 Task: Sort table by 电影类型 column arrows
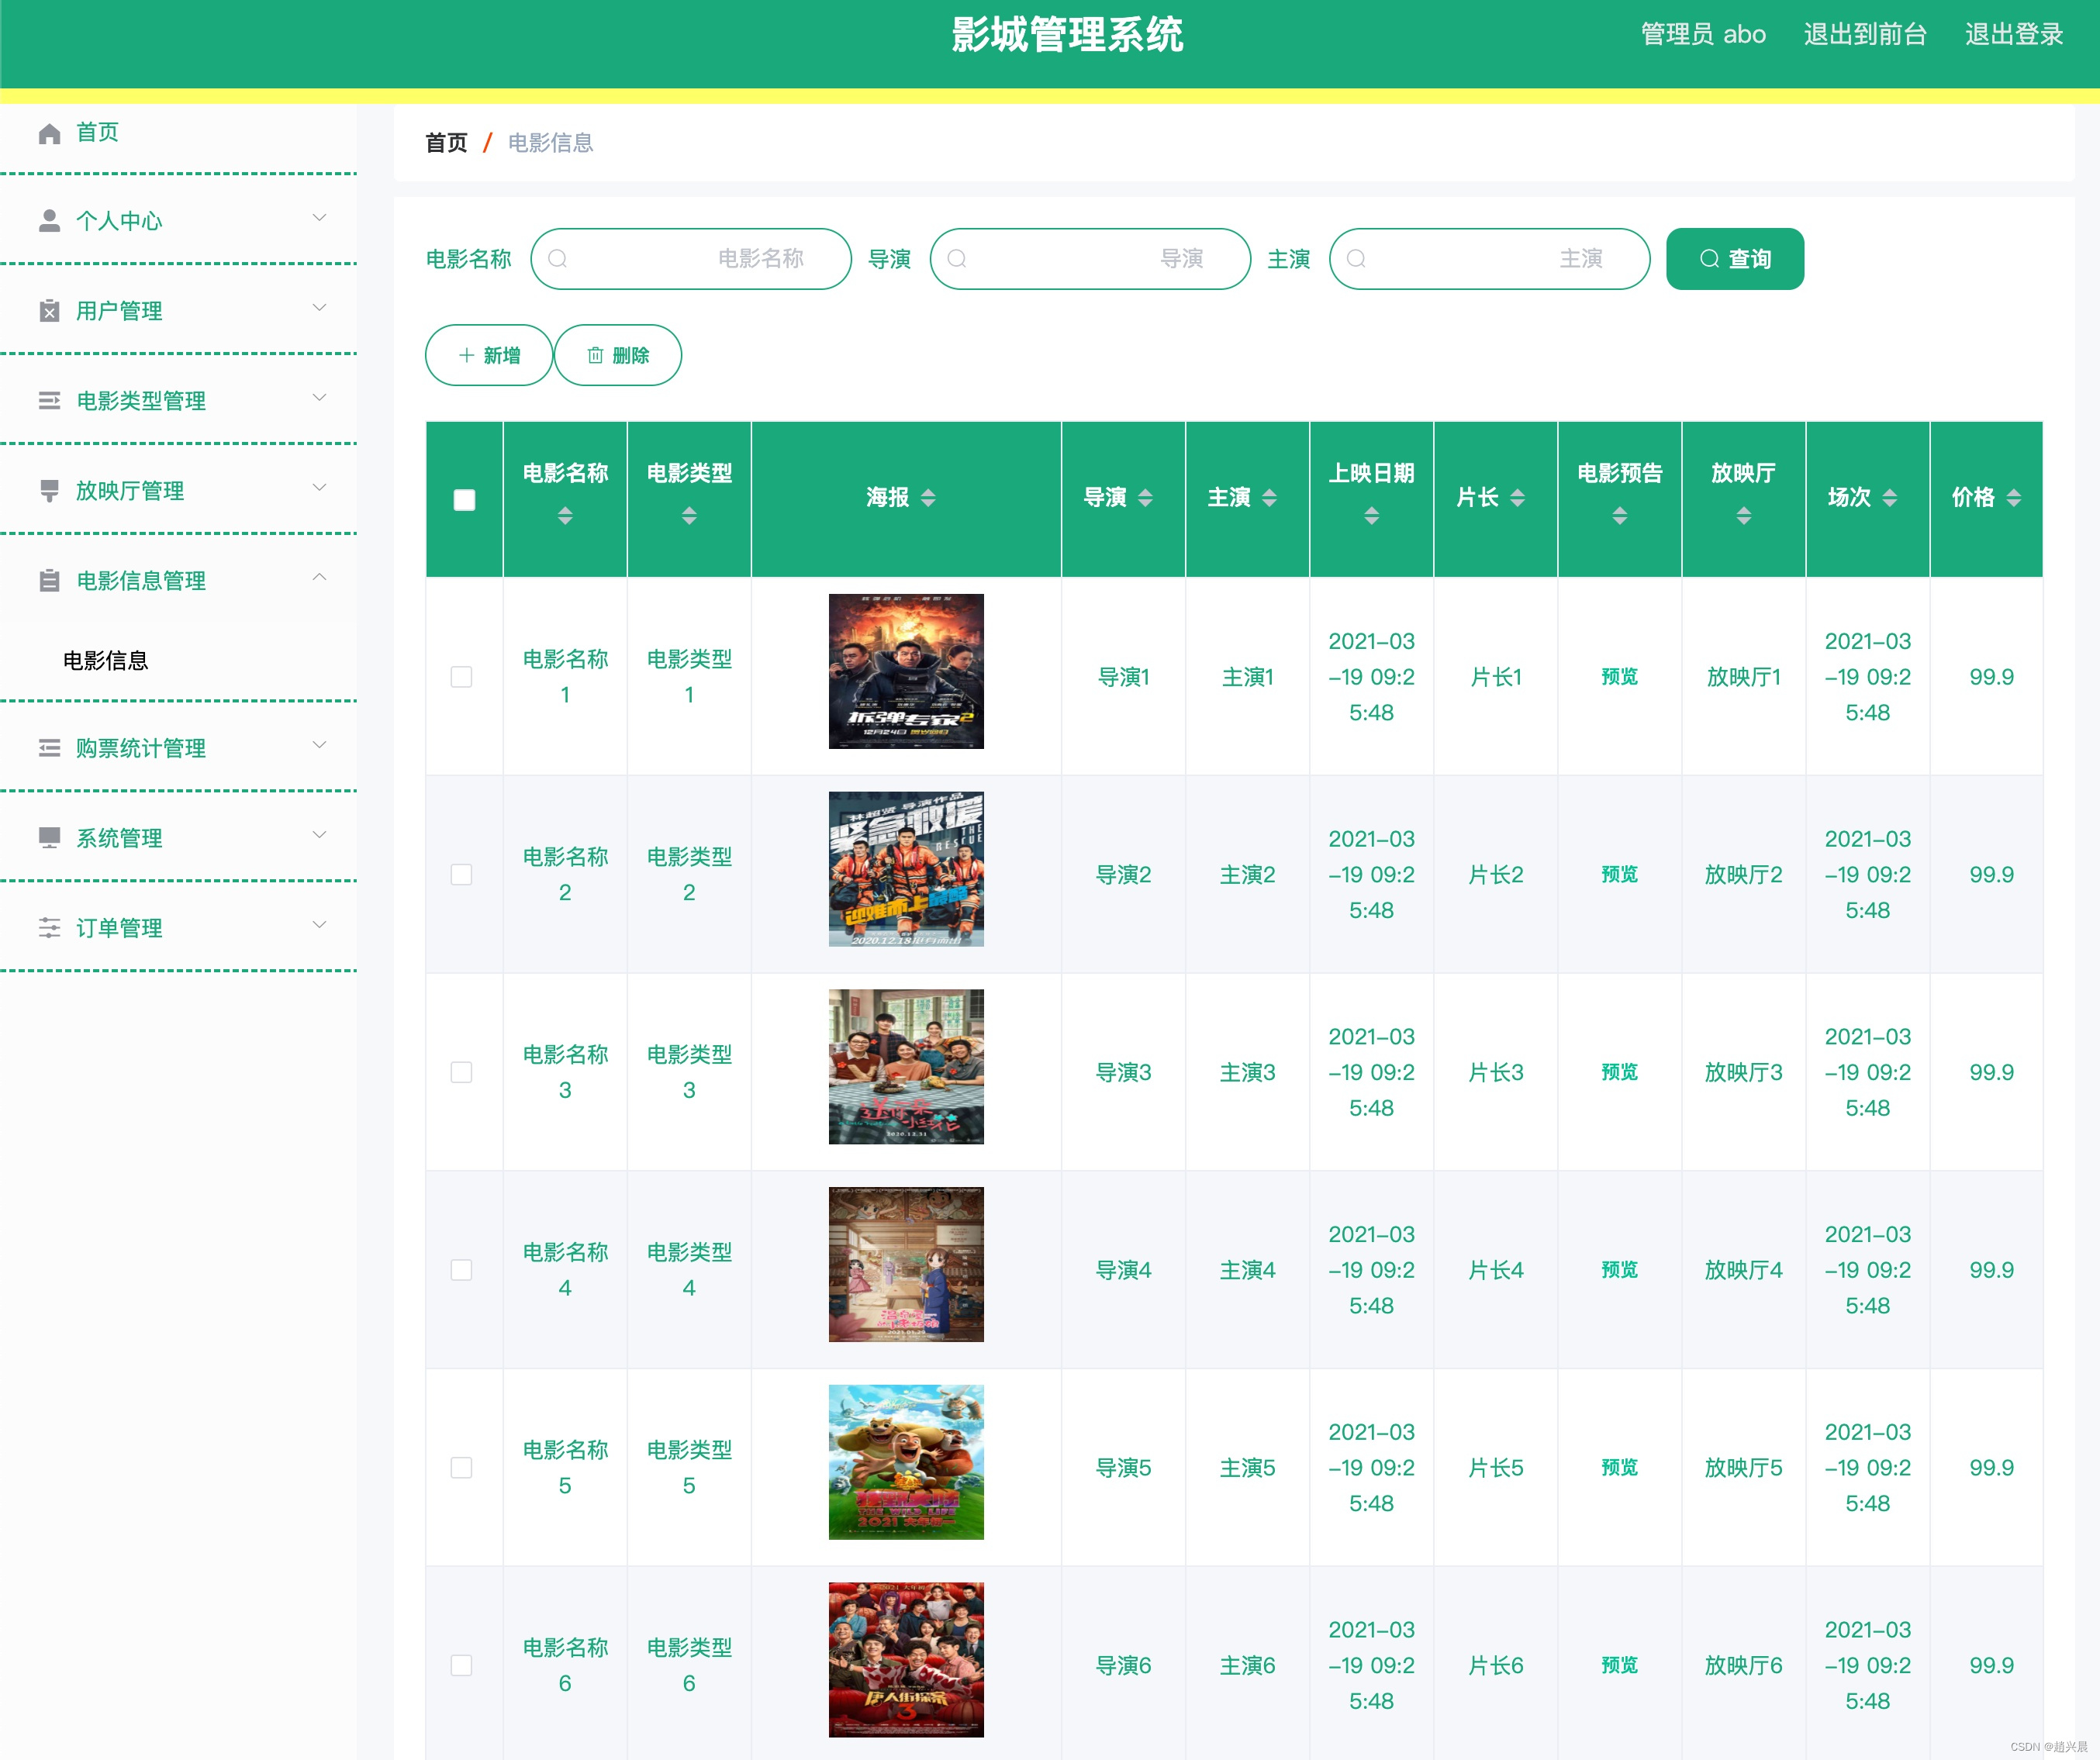[x=689, y=516]
